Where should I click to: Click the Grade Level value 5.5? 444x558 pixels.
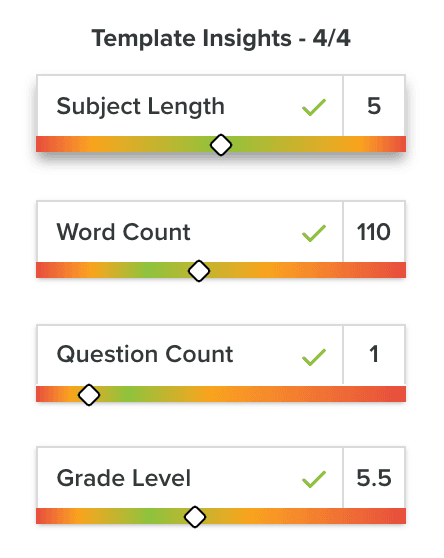pyautogui.click(x=374, y=478)
